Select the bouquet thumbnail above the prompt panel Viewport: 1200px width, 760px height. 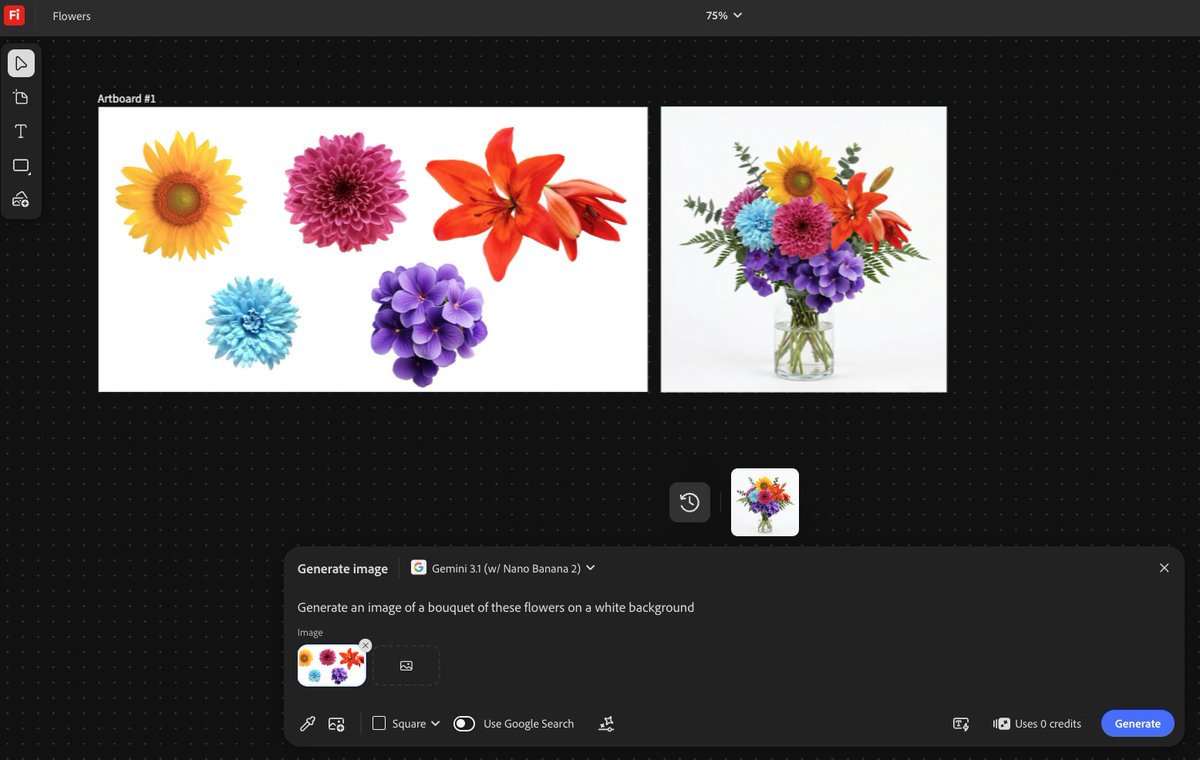coord(764,502)
